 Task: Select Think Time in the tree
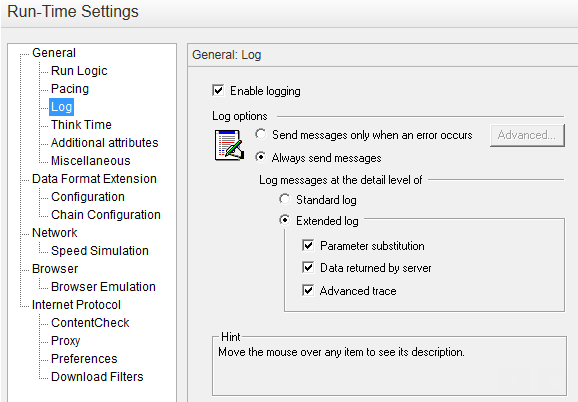pos(81,125)
